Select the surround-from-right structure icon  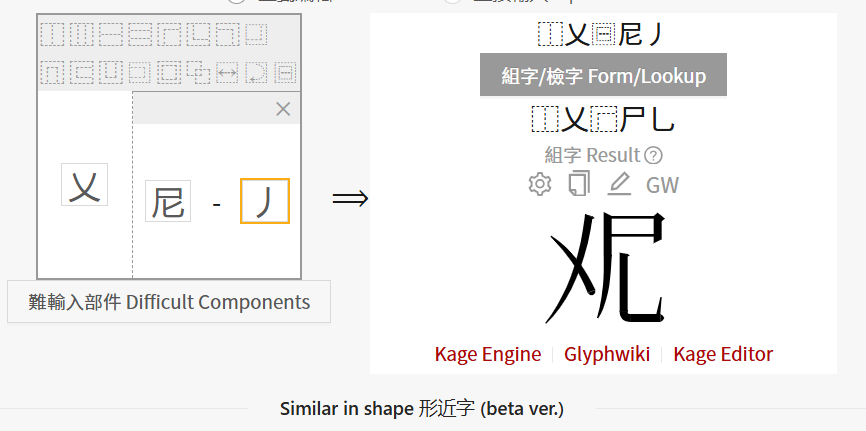pos(140,72)
